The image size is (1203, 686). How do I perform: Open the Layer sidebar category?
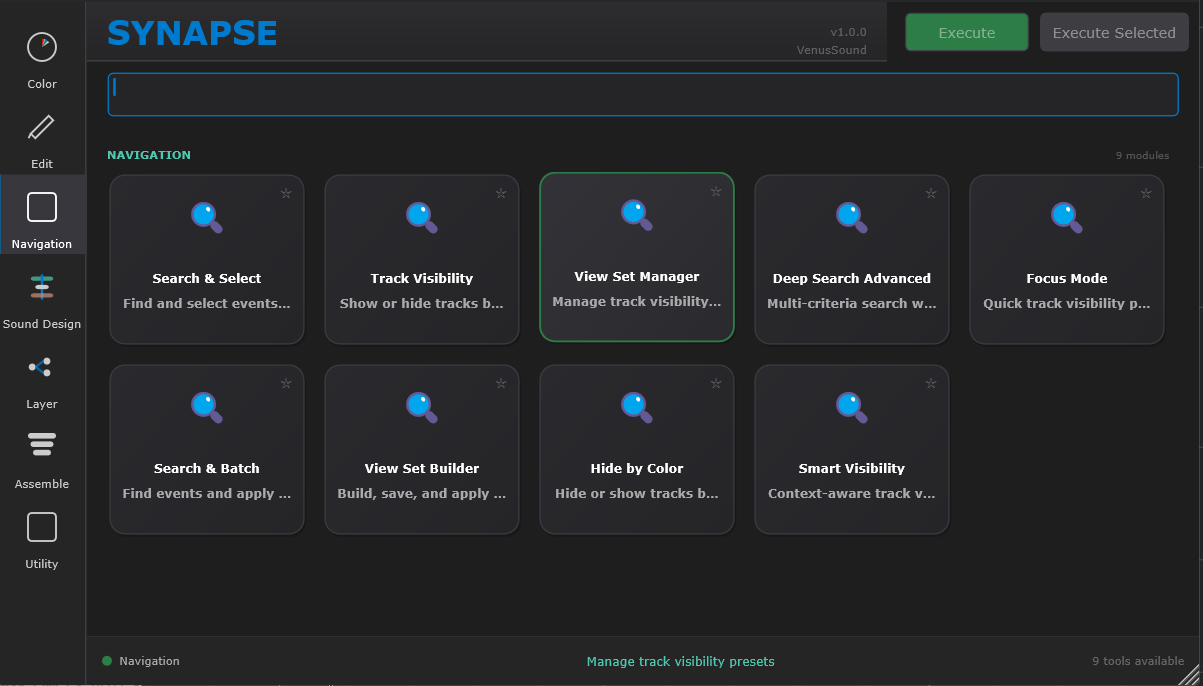pos(42,380)
